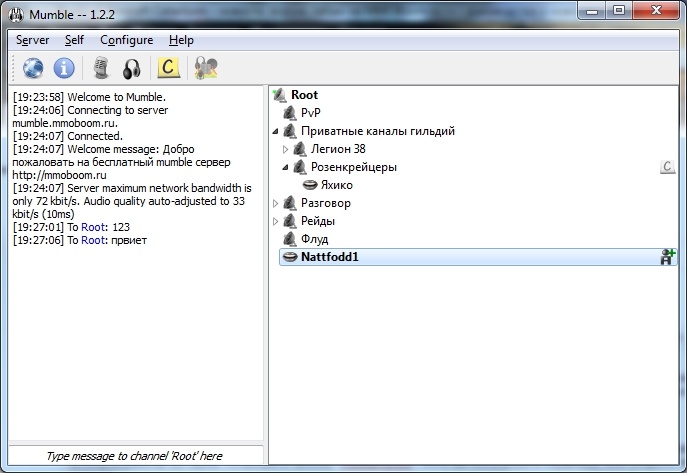Click the PvP channel icon

(290, 113)
